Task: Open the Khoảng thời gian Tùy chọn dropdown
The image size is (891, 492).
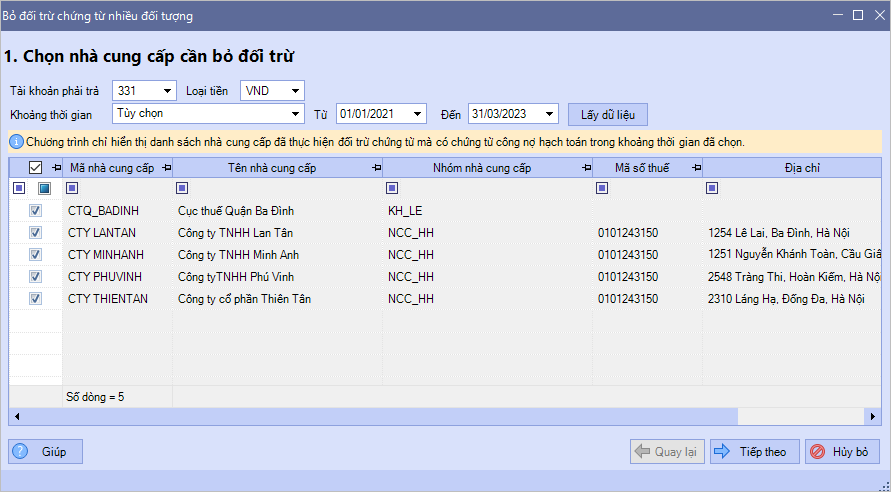Action: tap(295, 114)
